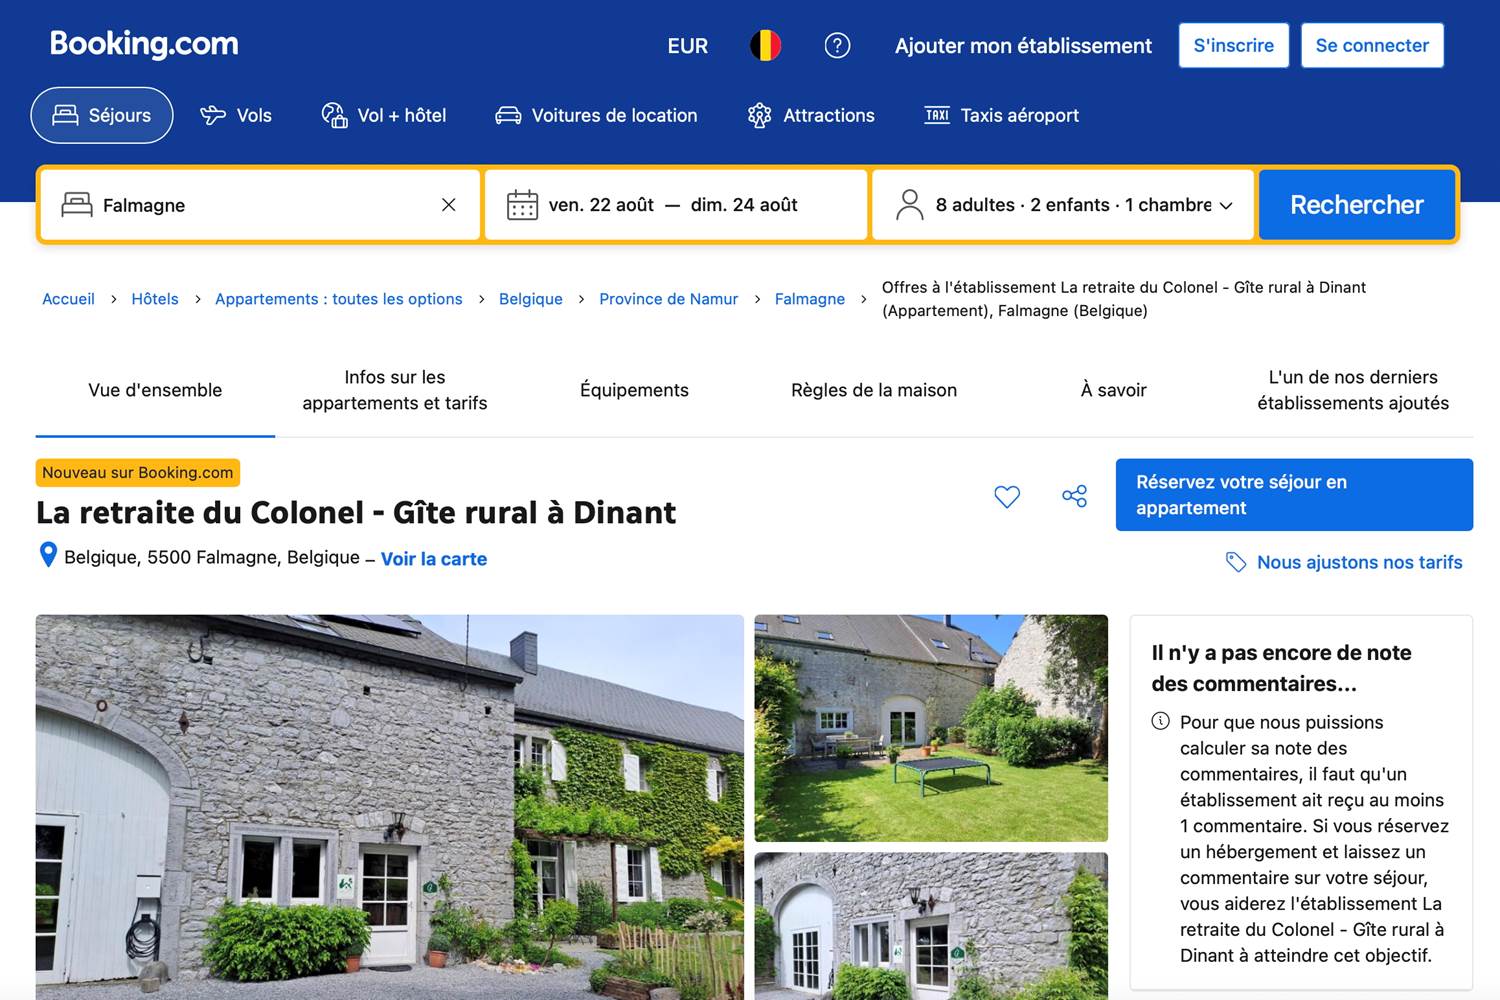Open the À savoir tab
The image size is (1500, 1000).
[x=1113, y=390]
